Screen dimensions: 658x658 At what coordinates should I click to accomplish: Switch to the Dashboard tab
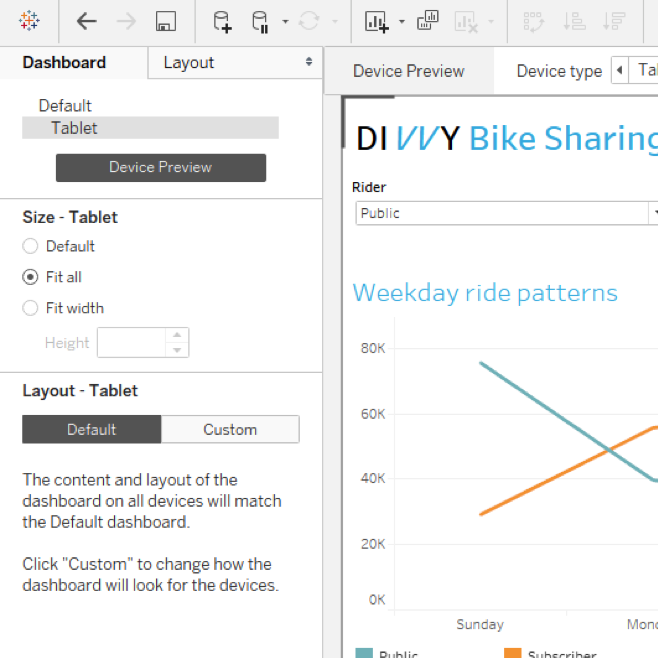pos(64,62)
